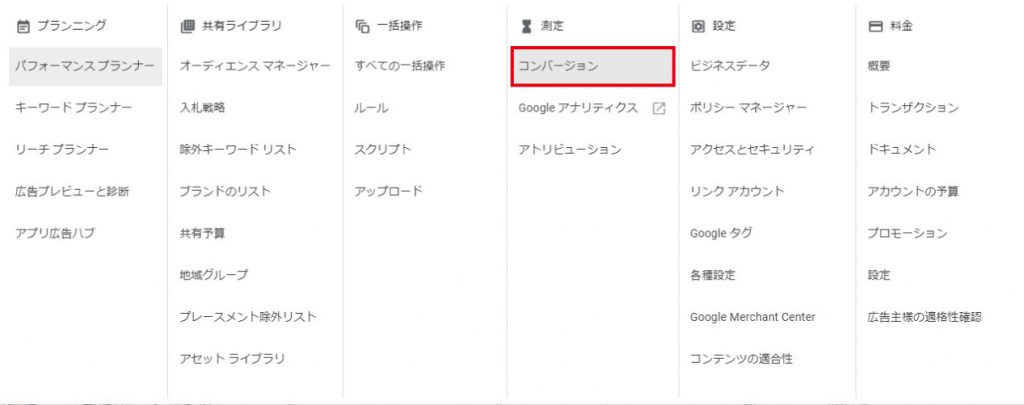Click the 測定 hourglass icon
This screenshot has width=1024, height=405.
526,26
